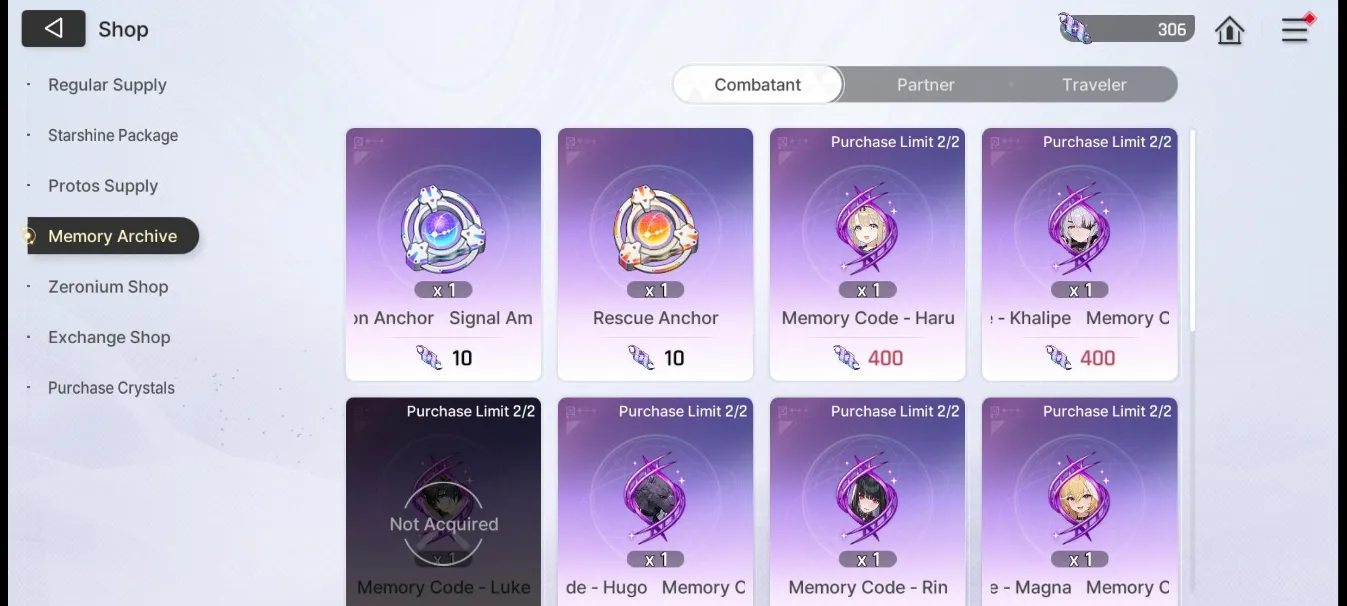The width and height of the screenshot is (1347, 606).
Task: Select the purple Signal Anchor item icon
Action: pos(443,231)
